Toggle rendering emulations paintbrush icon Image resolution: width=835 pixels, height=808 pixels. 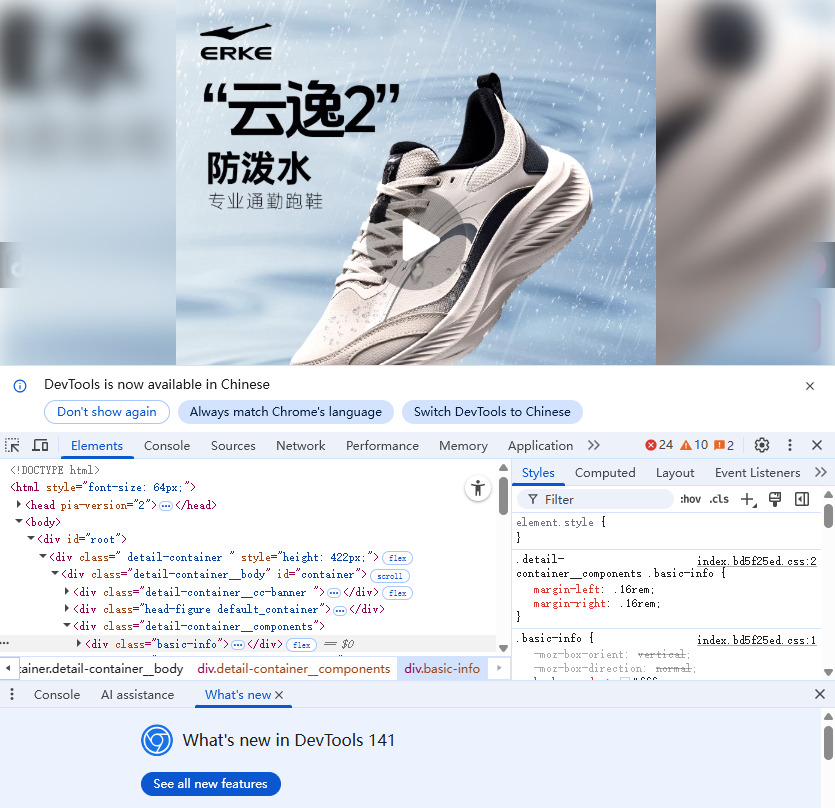pyautogui.click(x=775, y=500)
